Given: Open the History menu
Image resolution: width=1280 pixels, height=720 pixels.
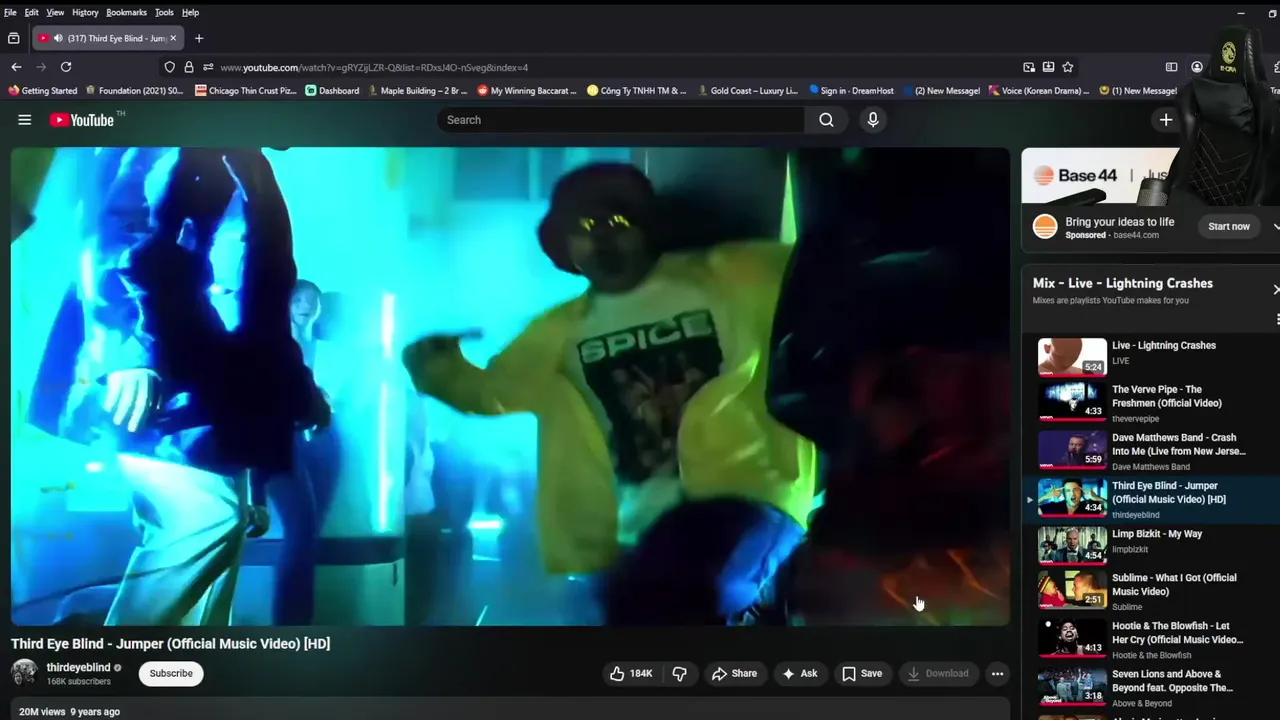Looking at the screenshot, I should (x=85, y=12).
